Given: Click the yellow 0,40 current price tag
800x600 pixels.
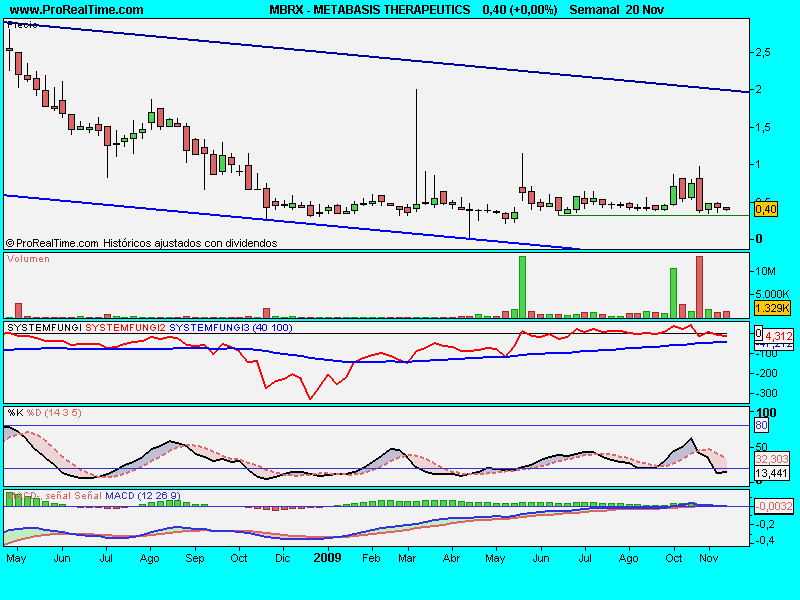Looking at the screenshot, I should [765, 209].
